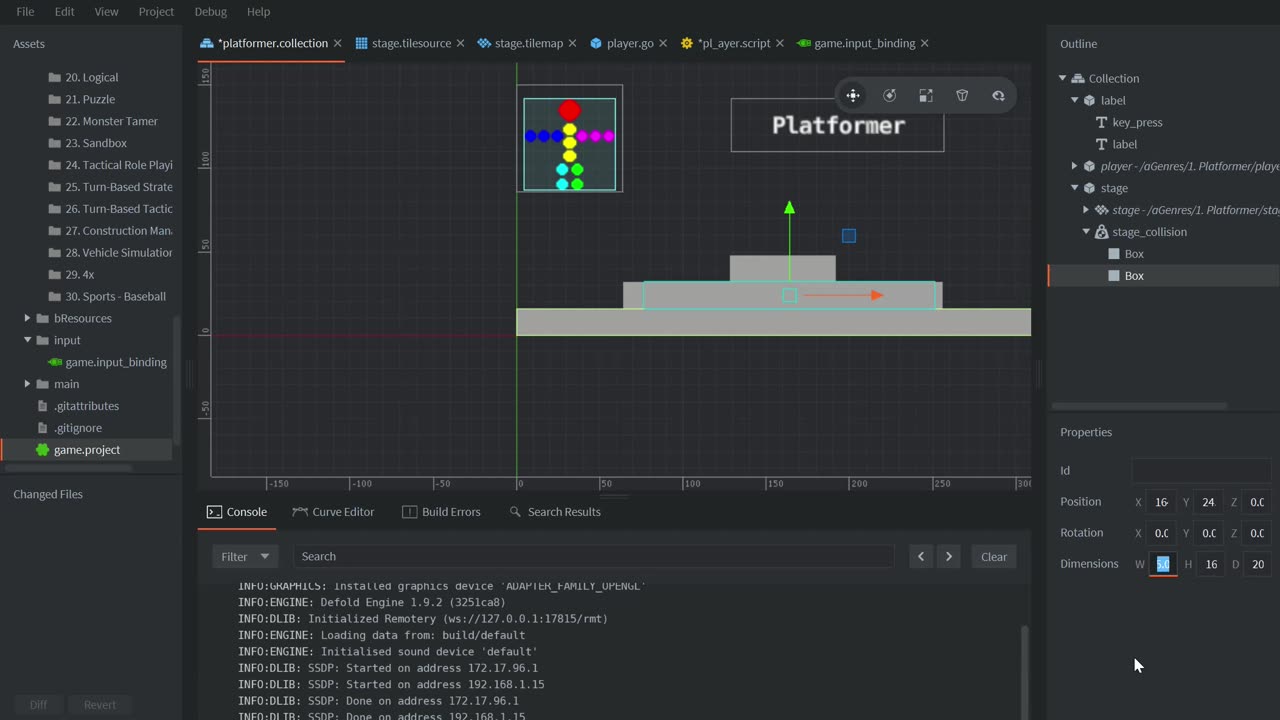The height and width of the screenshot is (720, 1280).
Task: Click the stage_collision collision object icon
Action: 1101,232
